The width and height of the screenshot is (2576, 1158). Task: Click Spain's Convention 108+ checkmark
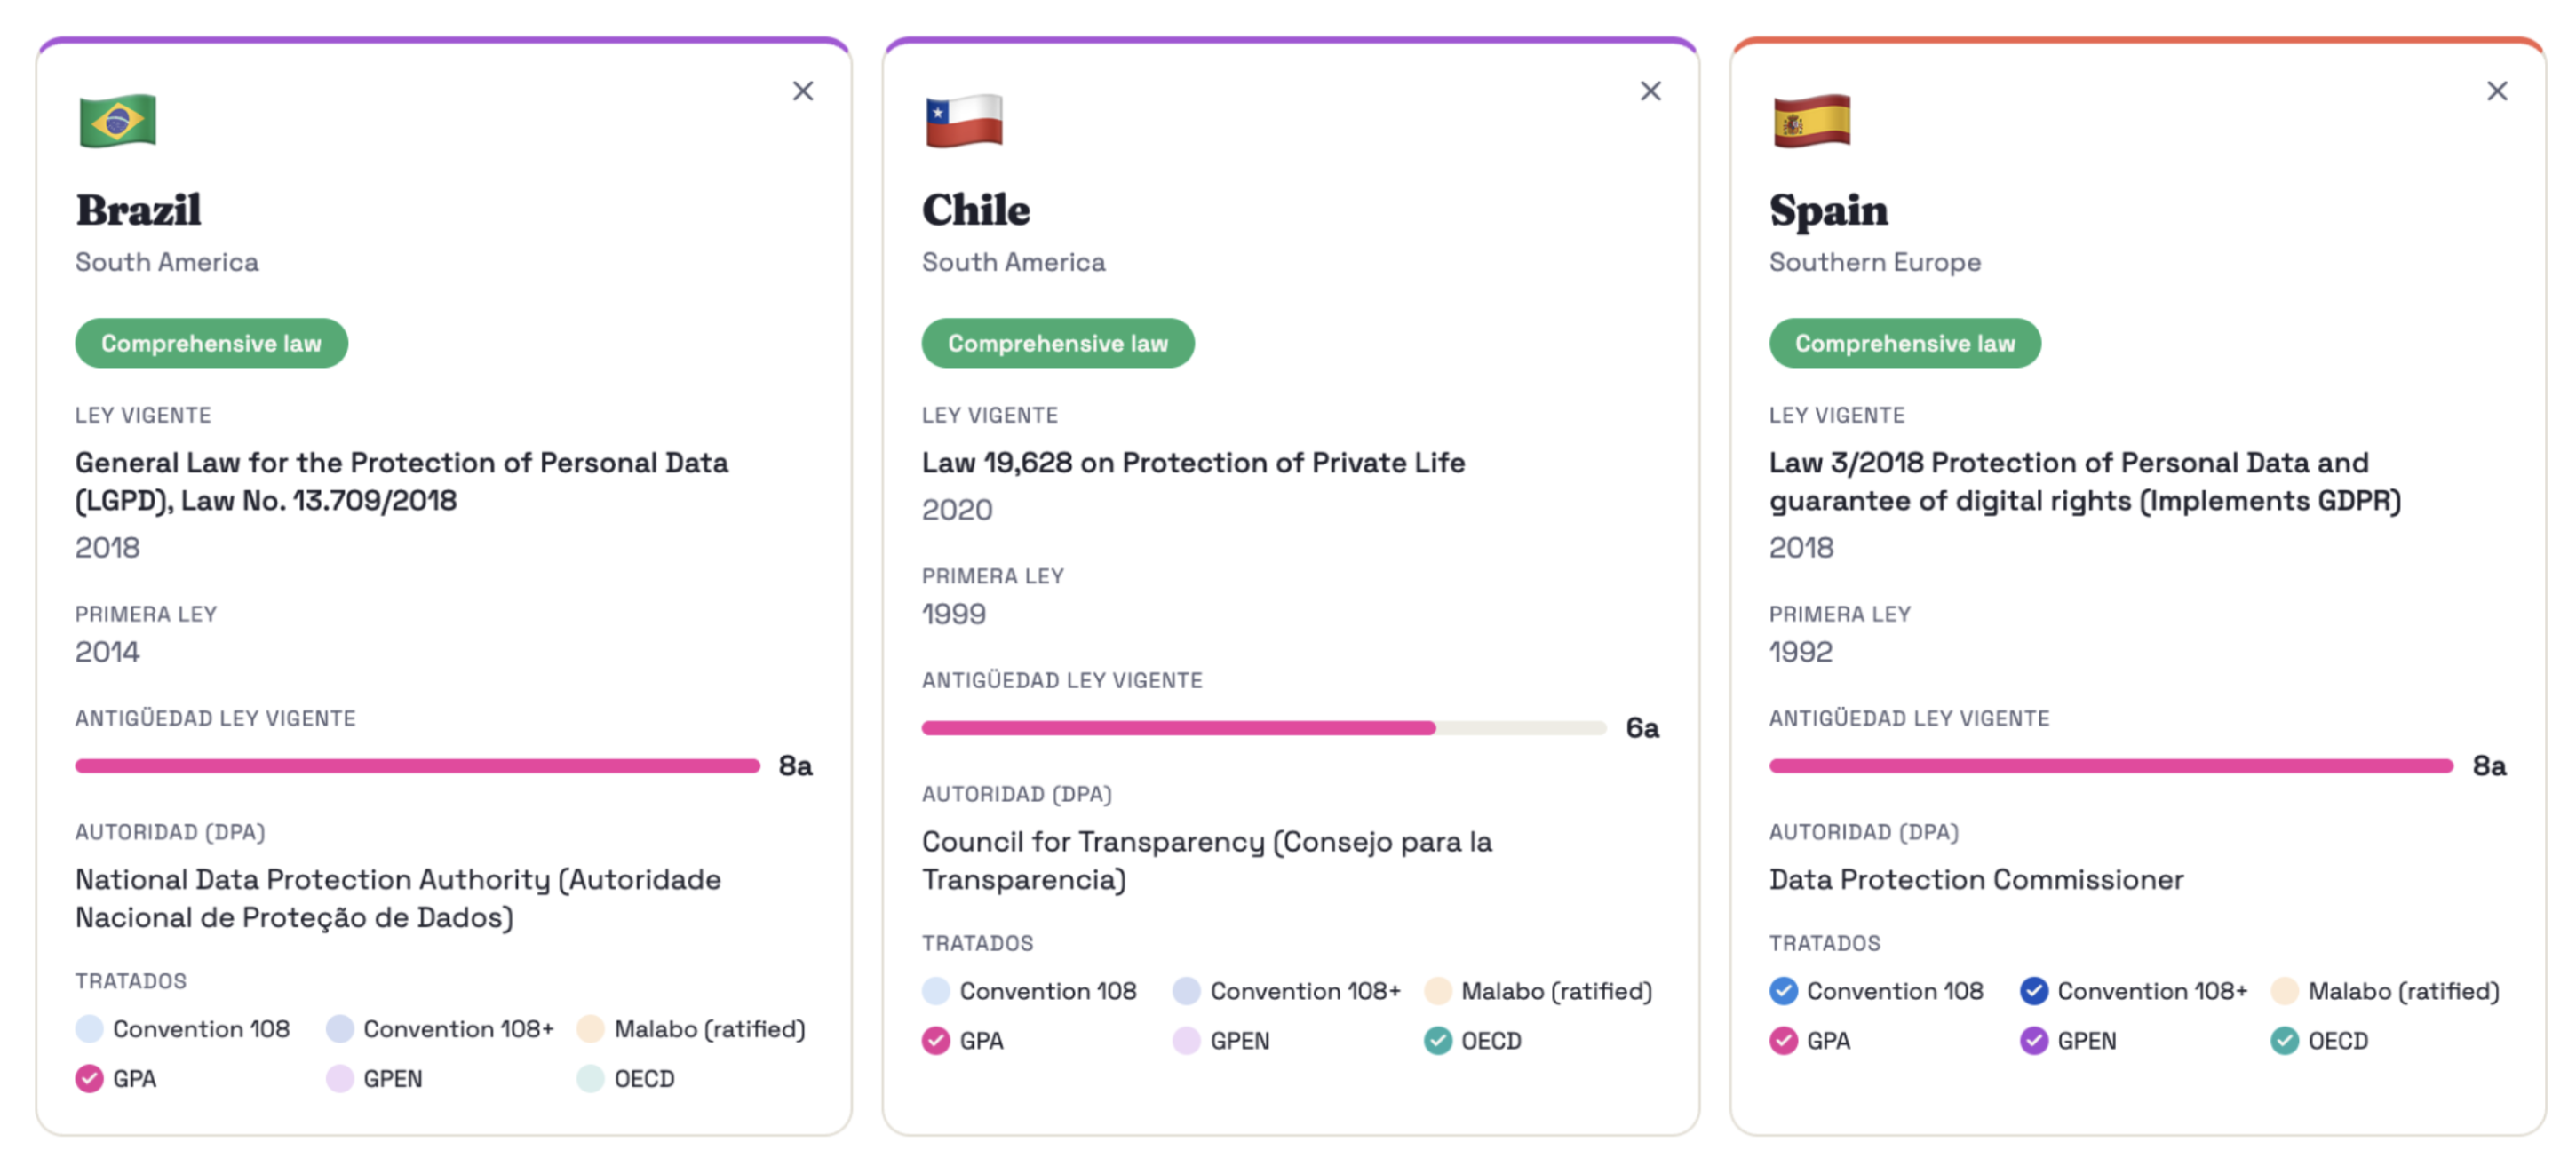pos(2033,990)
